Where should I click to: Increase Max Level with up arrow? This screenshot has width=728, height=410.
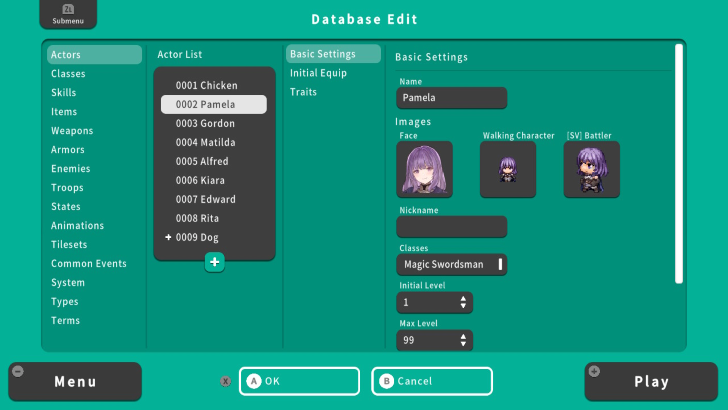[463, 337]
